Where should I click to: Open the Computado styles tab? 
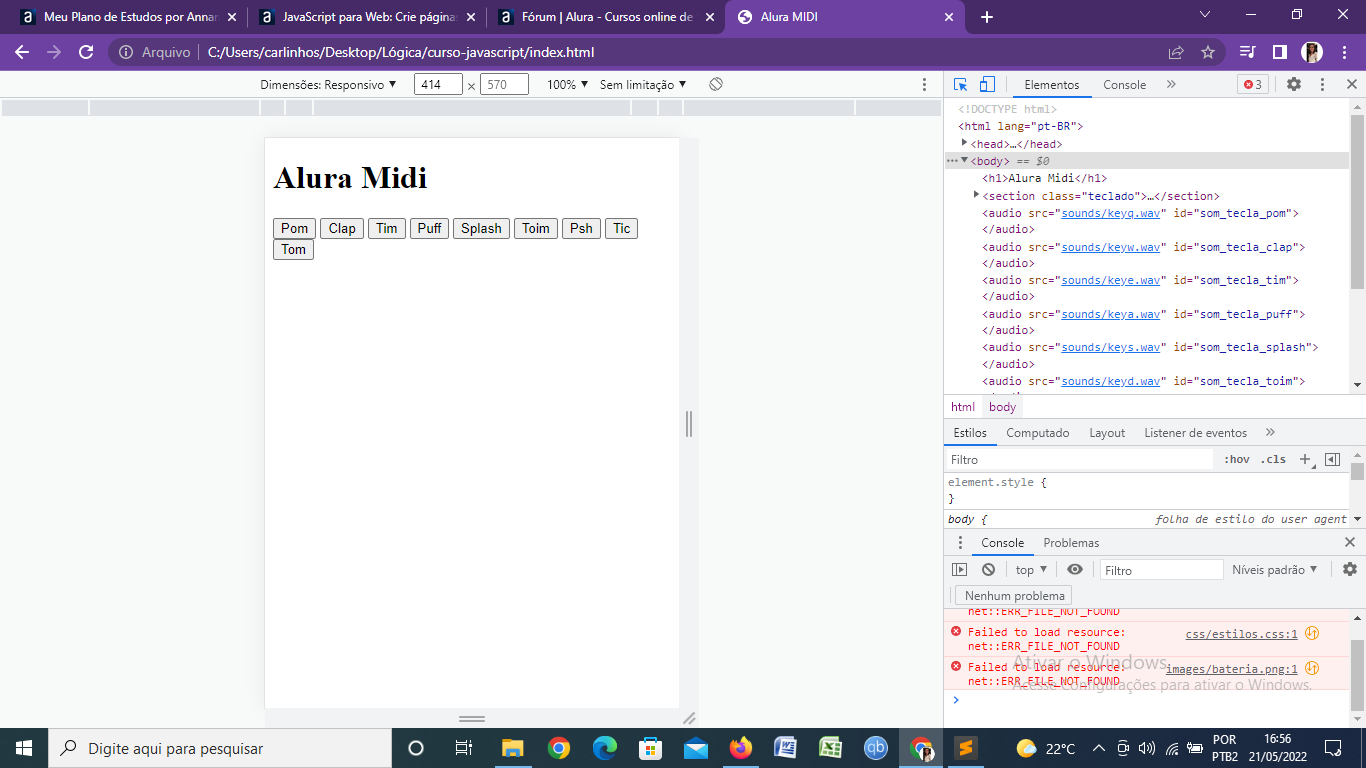click(1038, 433)
